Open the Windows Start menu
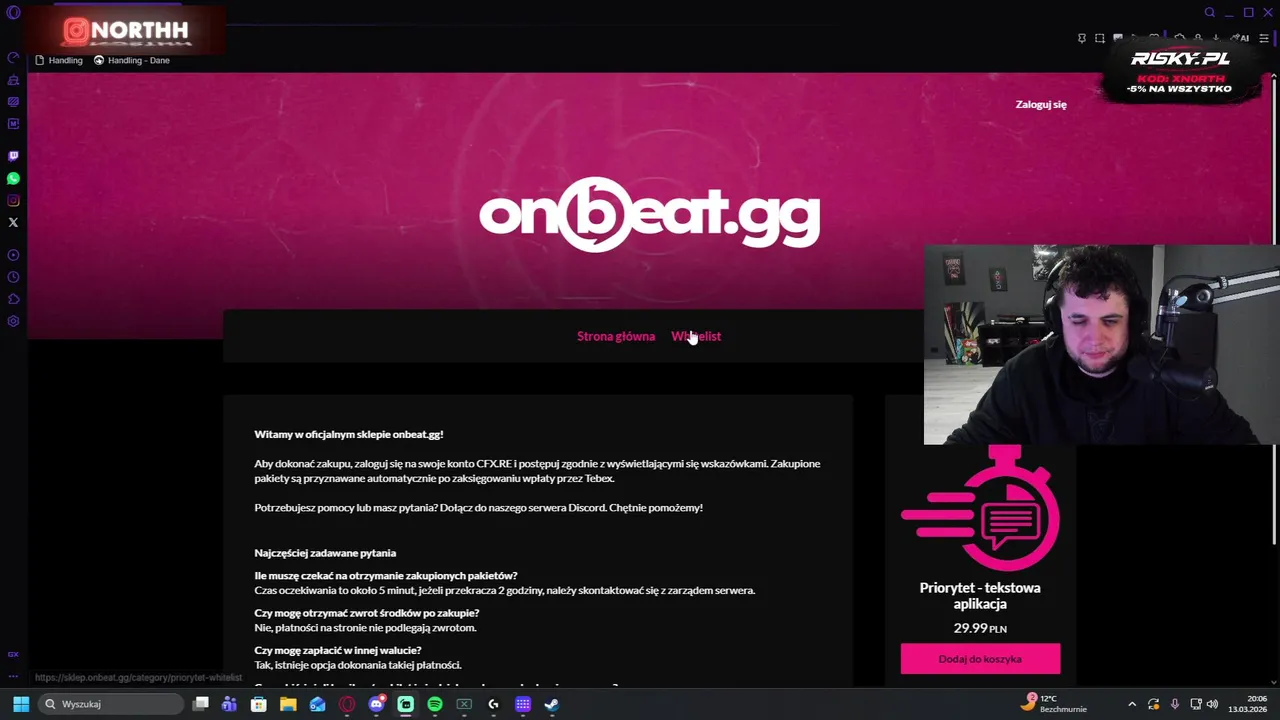Screen dimensions: 1280x720 point(21,704)
